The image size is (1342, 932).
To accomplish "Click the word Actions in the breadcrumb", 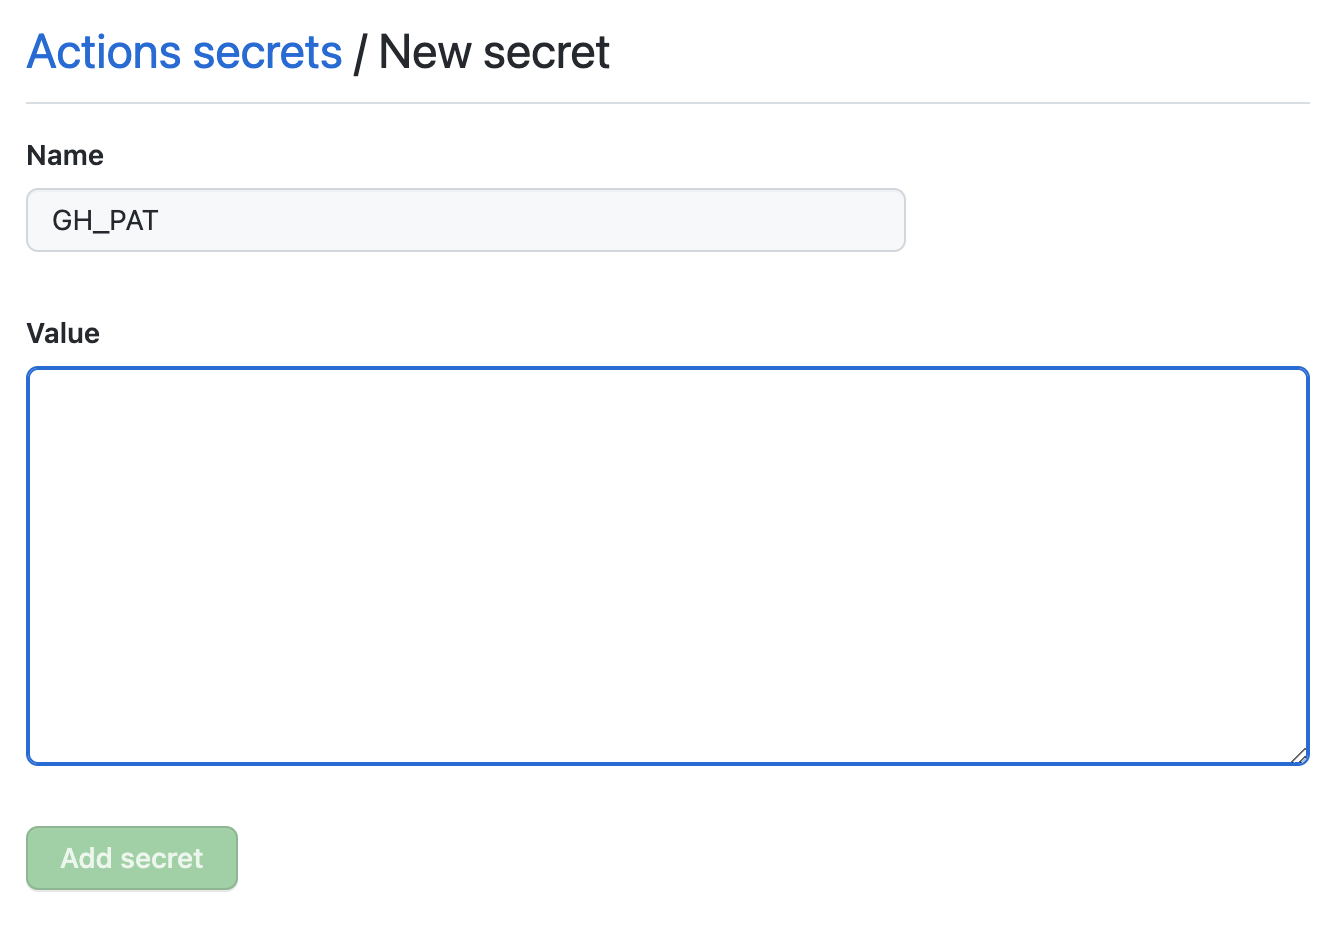I will [x=104, y=53].
